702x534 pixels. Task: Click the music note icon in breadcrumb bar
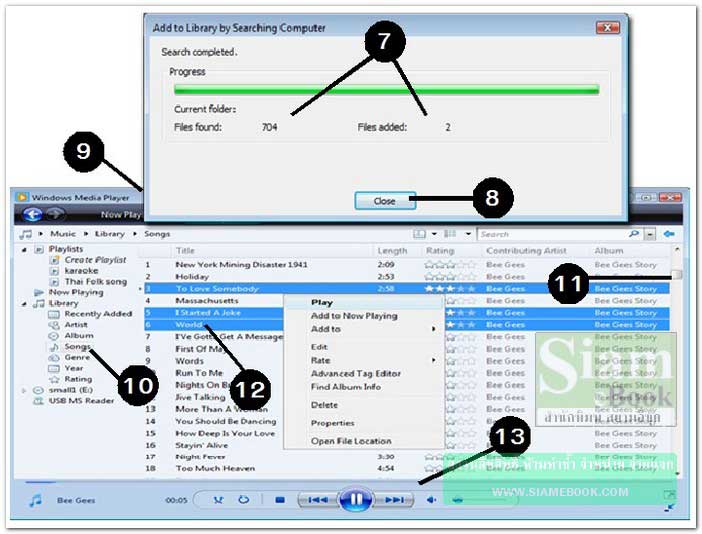(26, 234)
